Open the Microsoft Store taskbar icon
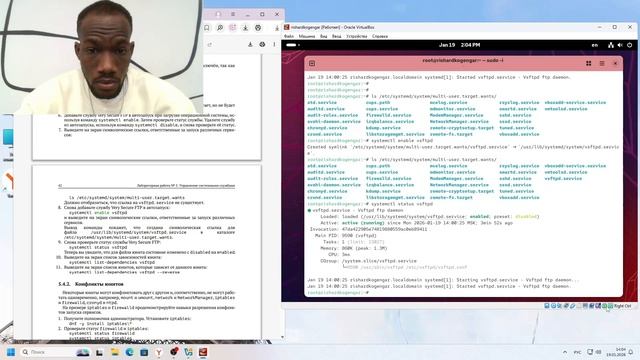Viewport: 640px width, 360px height. click(144, 352)
